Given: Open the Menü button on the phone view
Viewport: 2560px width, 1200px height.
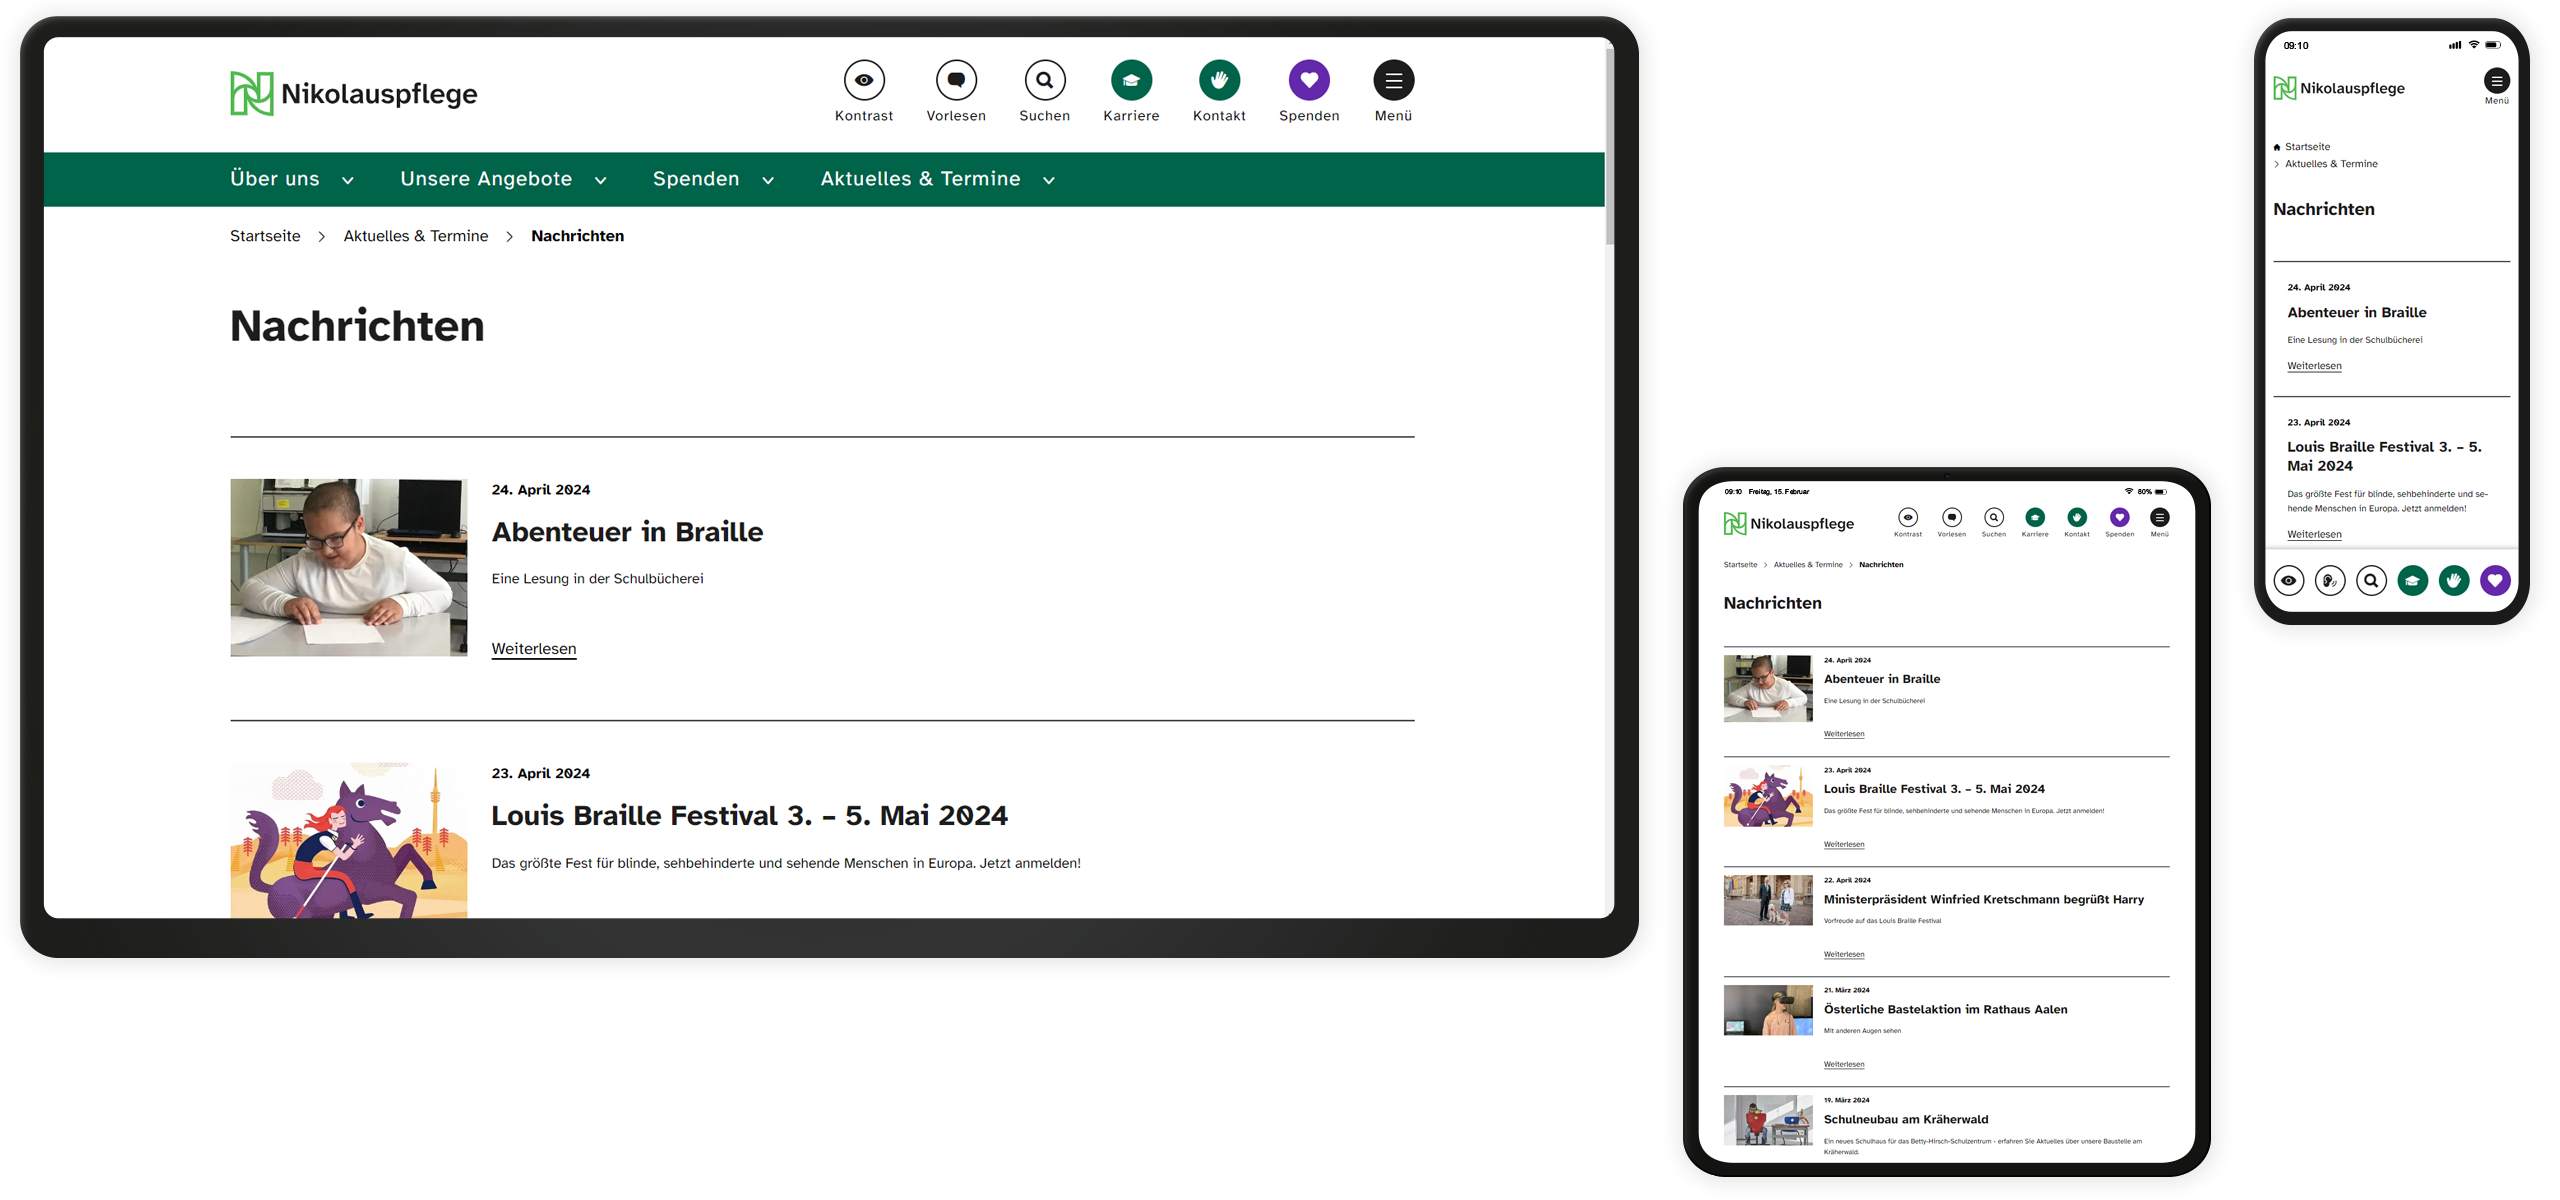Looking at the screenshot, I should click(x=2497, y=81).
